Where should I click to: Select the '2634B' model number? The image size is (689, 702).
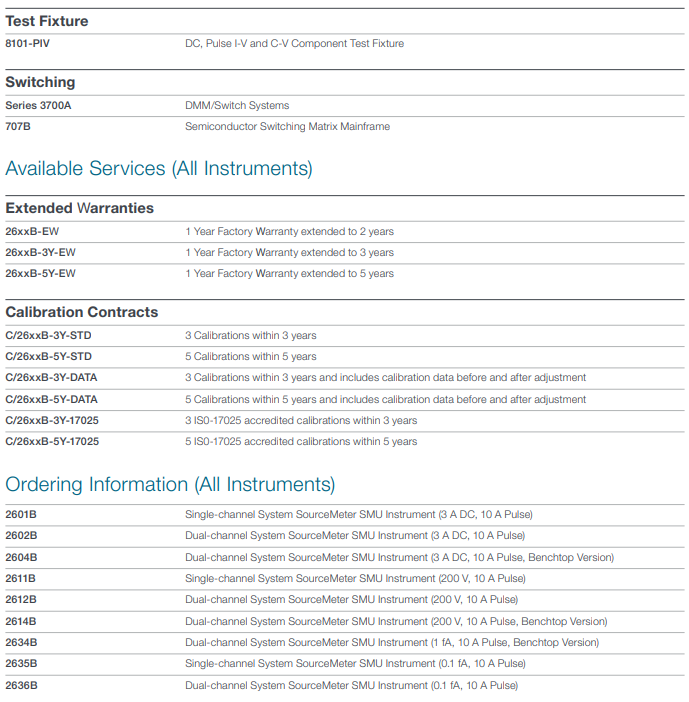[x=21, y=642]
